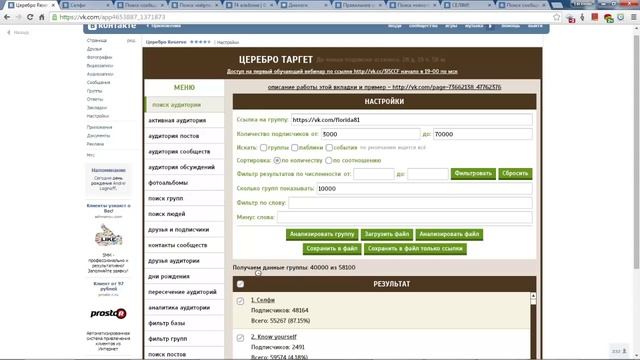Click the maximum subscribers field showing 70000
The height and width of the screenshot is (360, 640).
click(482, 134)
